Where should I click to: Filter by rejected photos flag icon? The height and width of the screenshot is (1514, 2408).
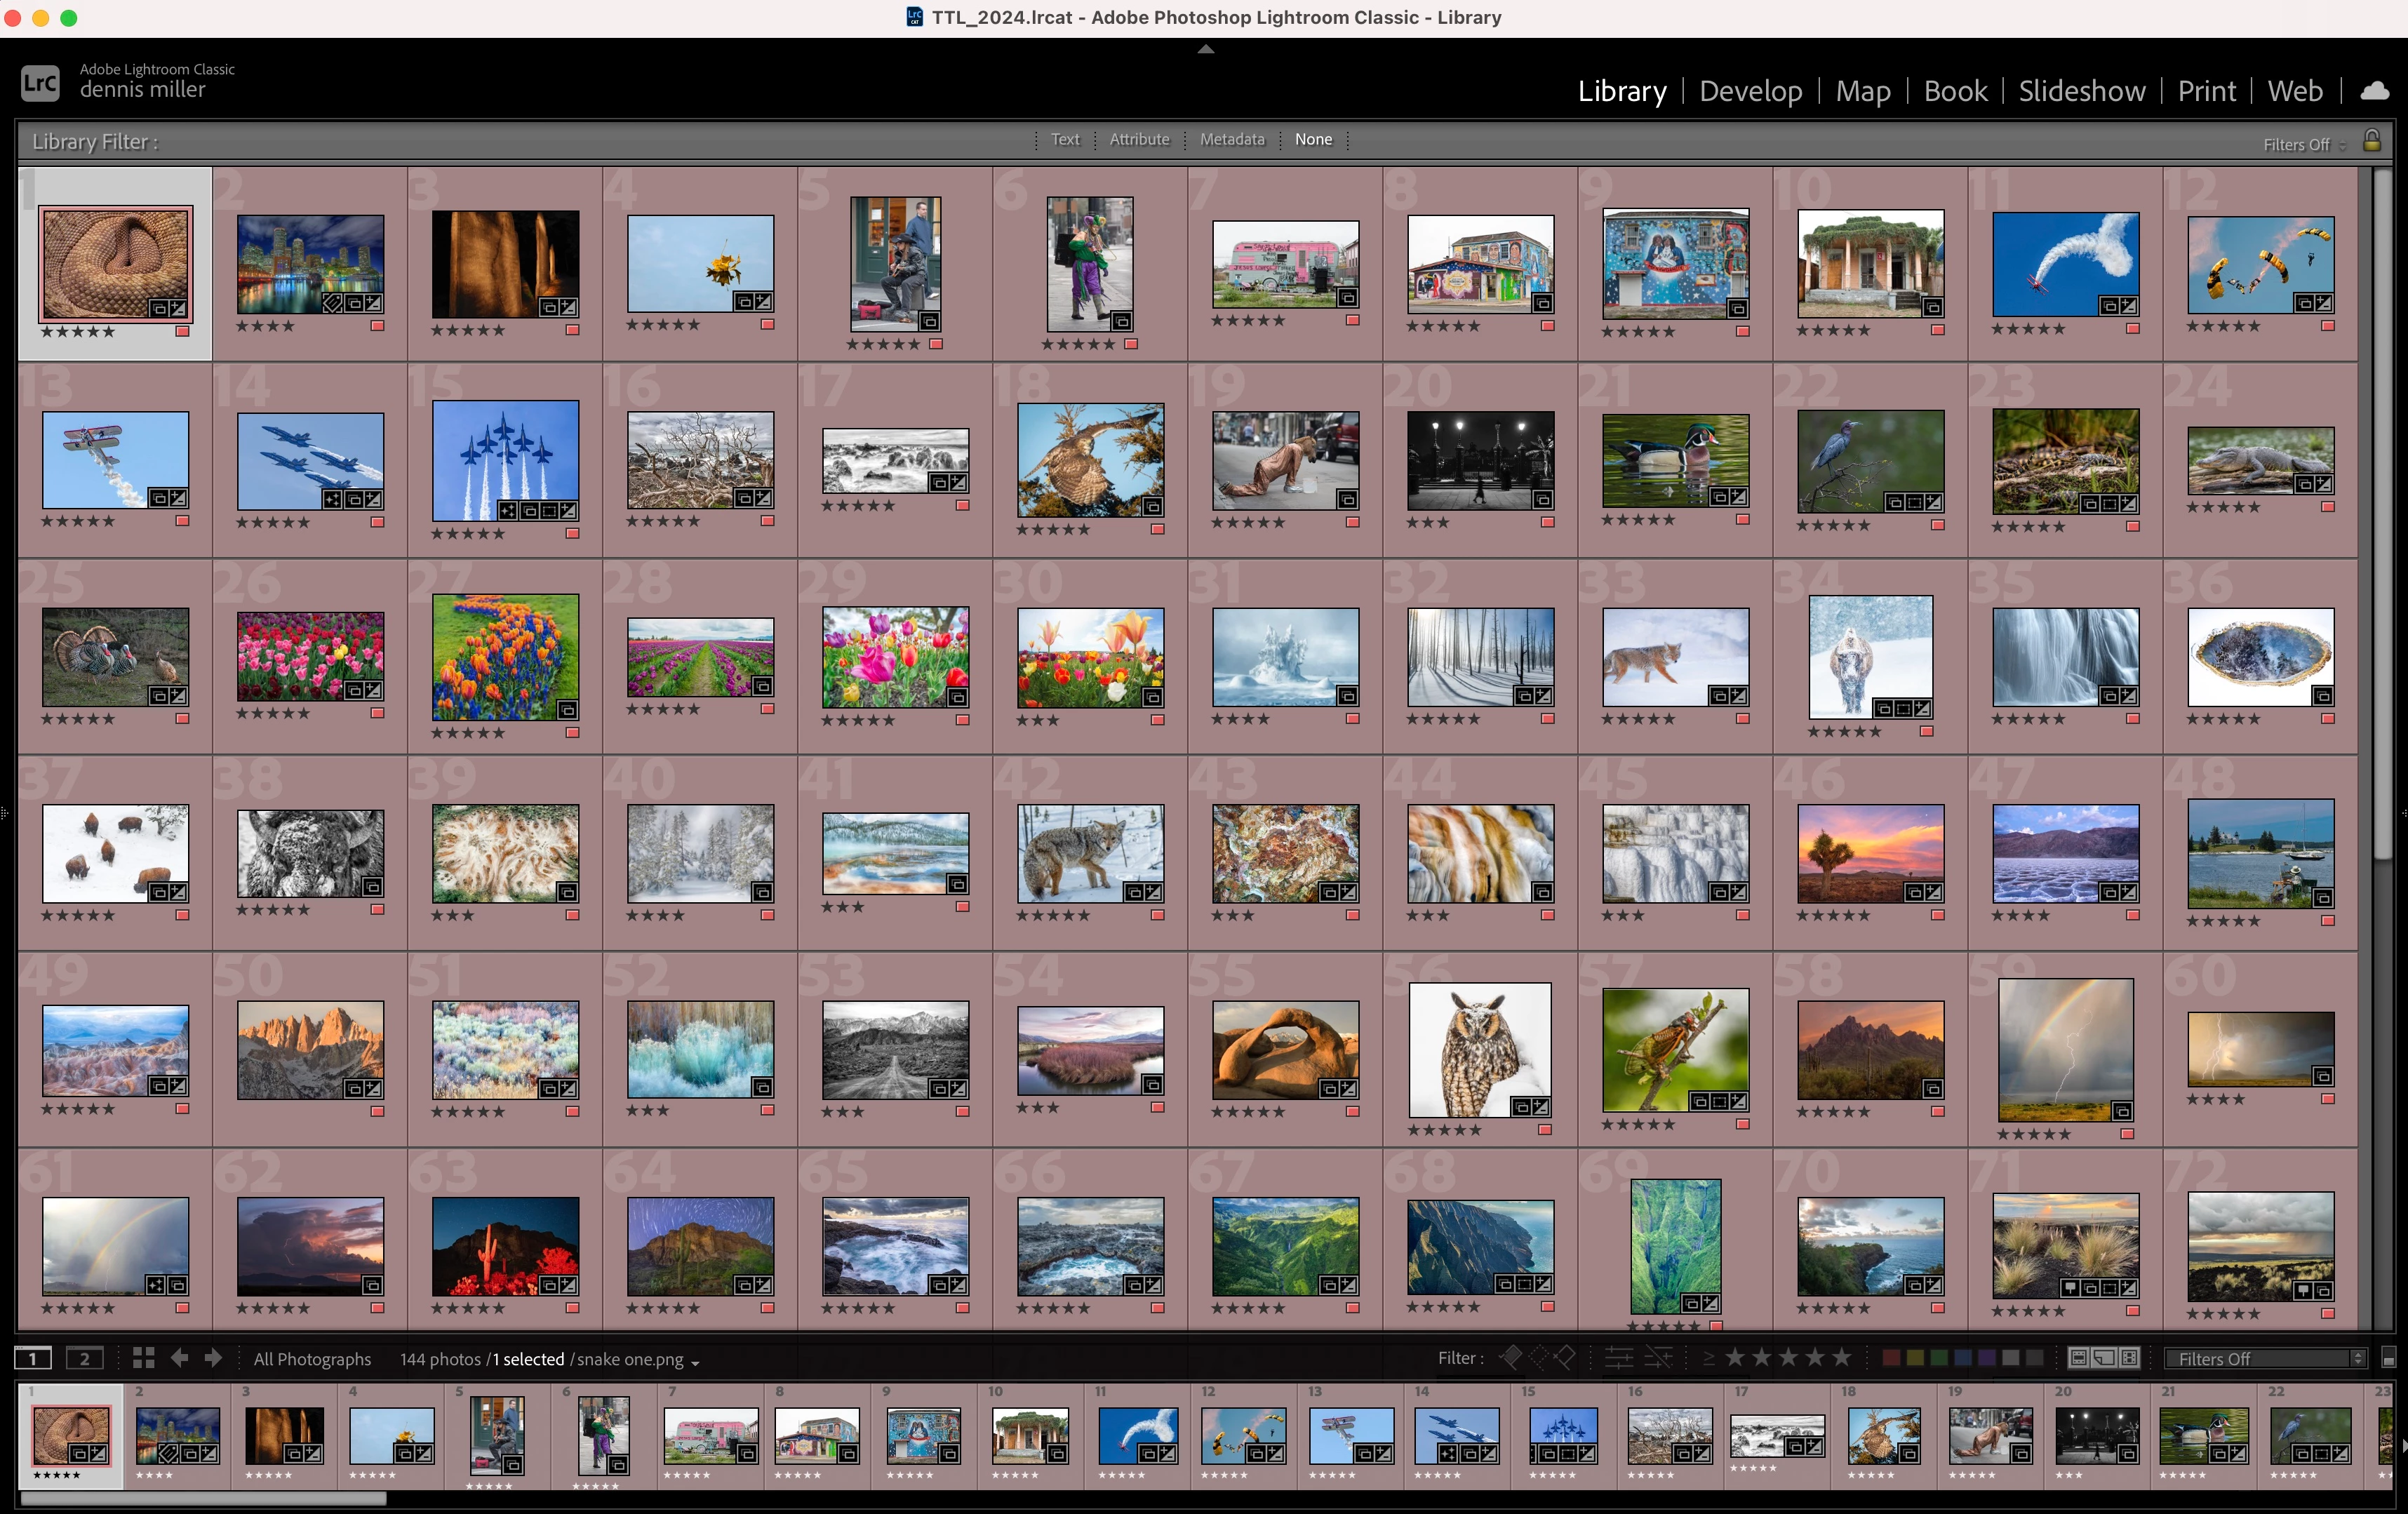(x=1565, y=1358)
